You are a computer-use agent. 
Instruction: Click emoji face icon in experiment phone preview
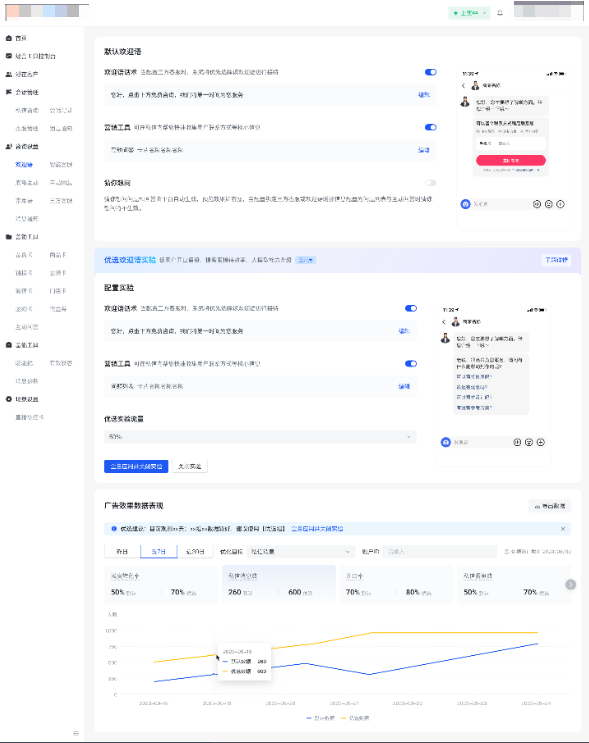tap(529, 442)
